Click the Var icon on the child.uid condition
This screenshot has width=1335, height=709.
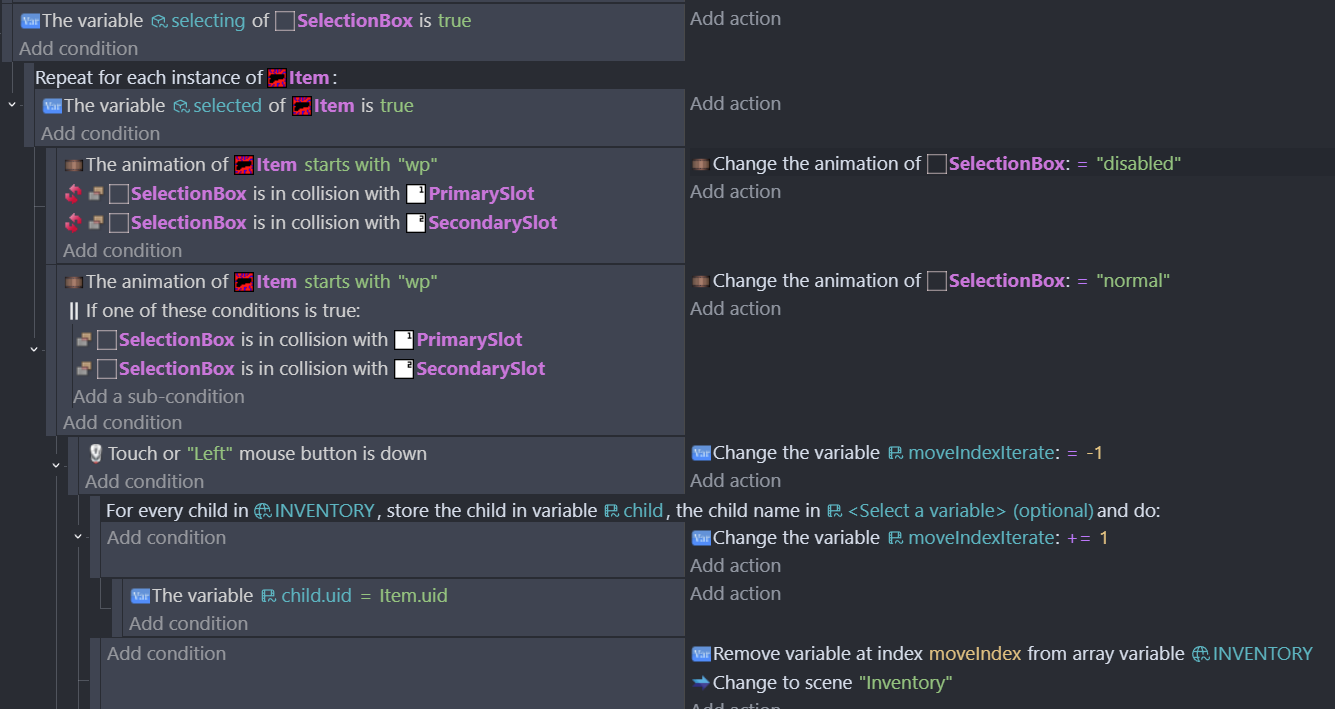pyautogui.click(x=140, y=596)
